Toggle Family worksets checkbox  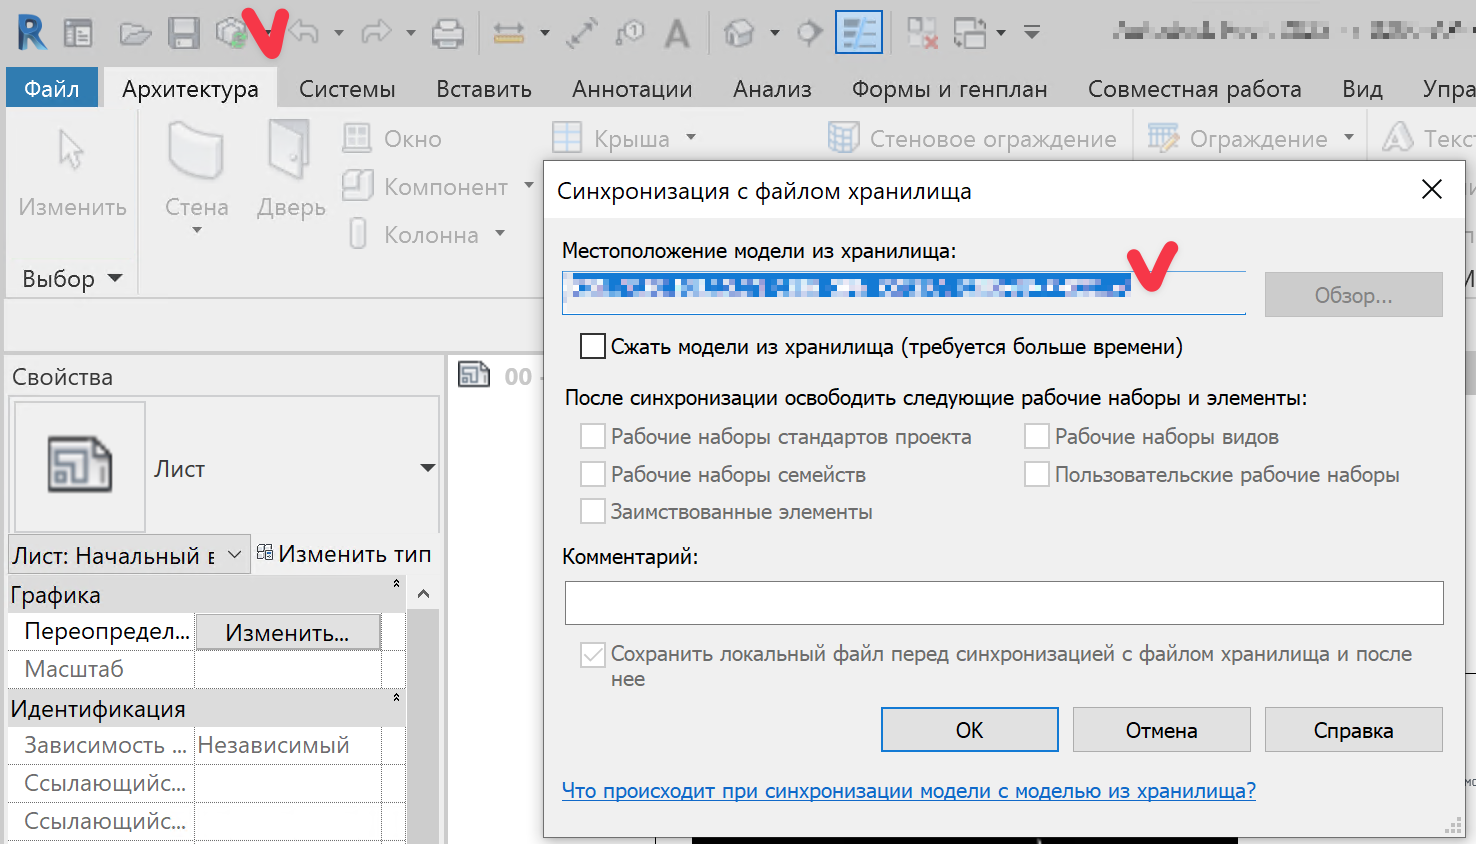tap(593, 474)
